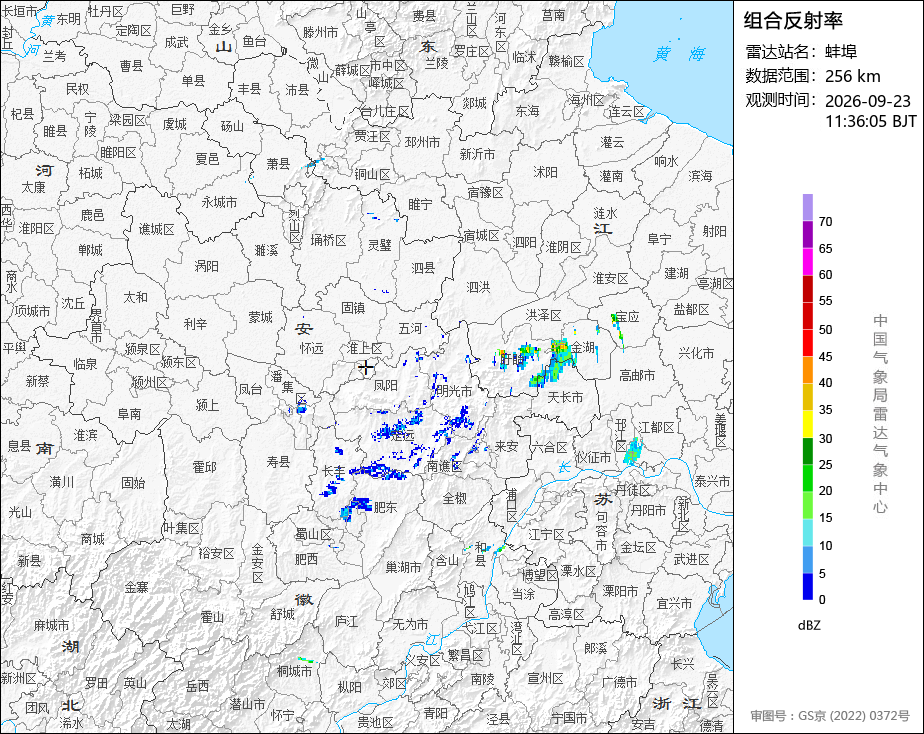Click the 桐城市 label on the map
The image size is (924, 734).
click(295, 671)
